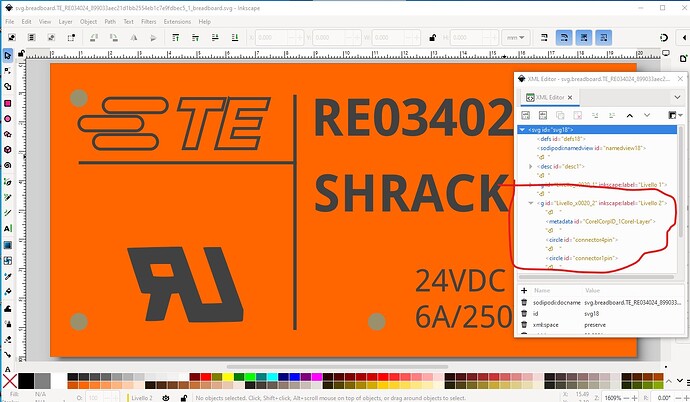690x402 pixels.
Task: Toggle rubberband touch selection icon
Action: 71,37
